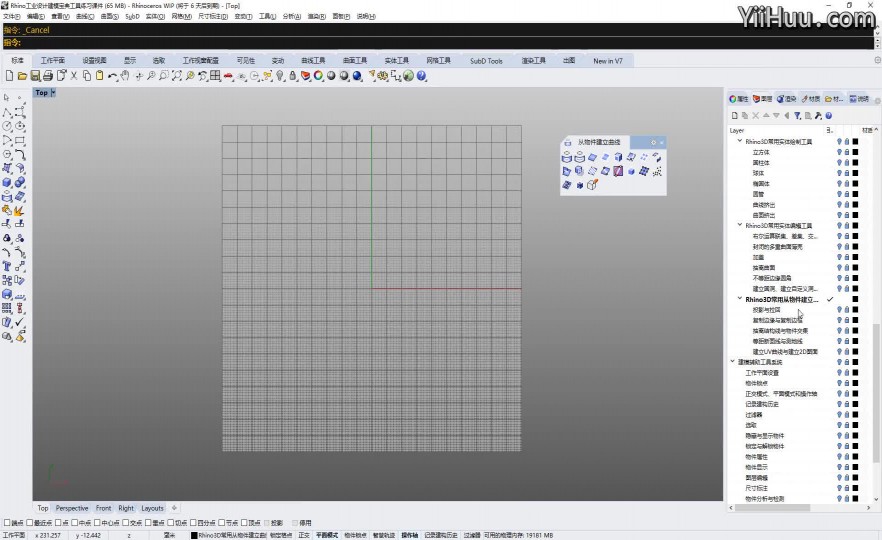
Task: Toggle lock icon of 球体 layer
Action: pos(847,173)
